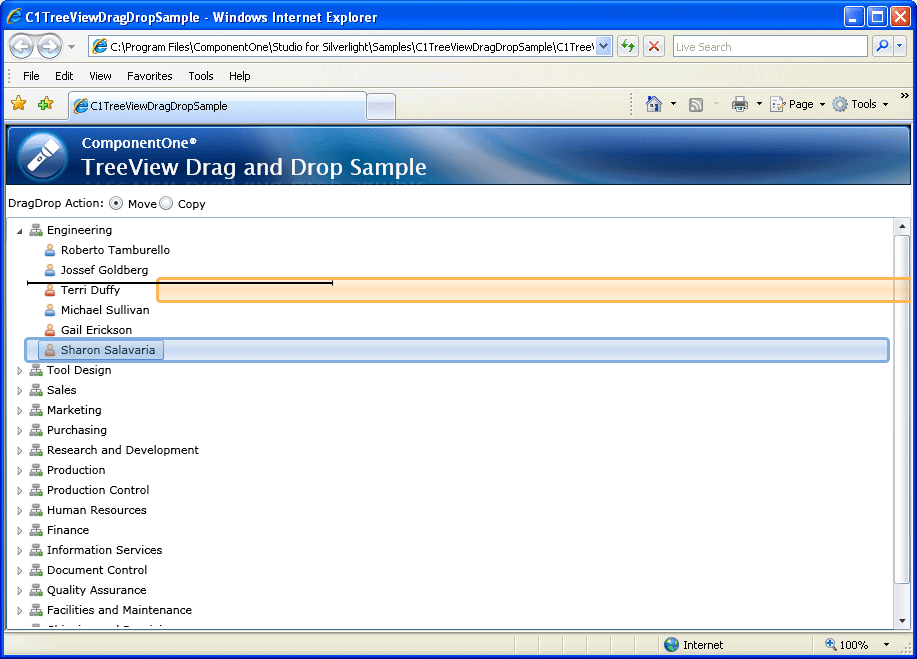Click the Page toolbar button

coord(797,103)
